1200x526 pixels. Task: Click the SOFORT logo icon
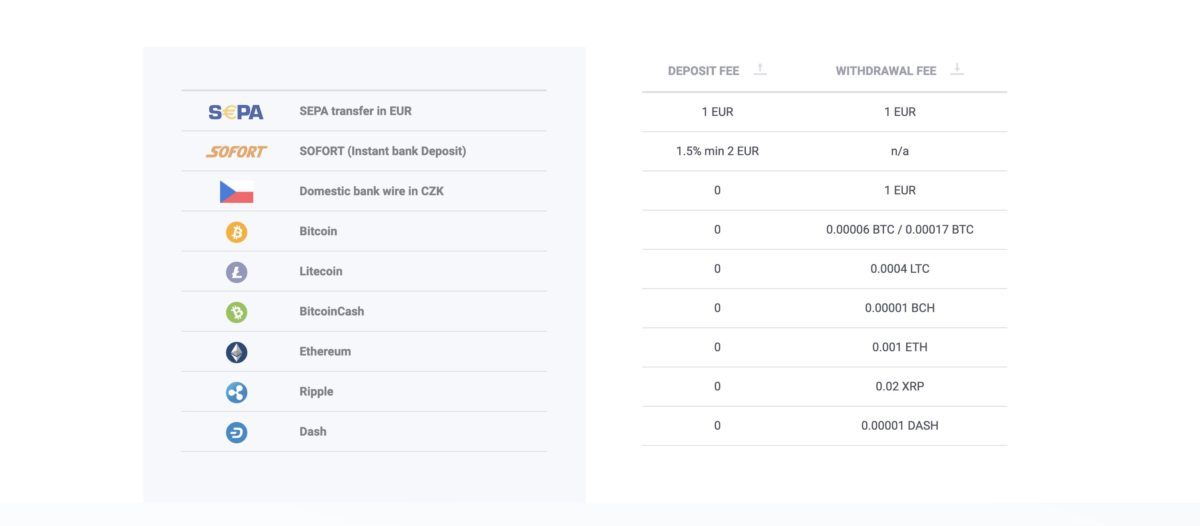(x=236, y=152)
